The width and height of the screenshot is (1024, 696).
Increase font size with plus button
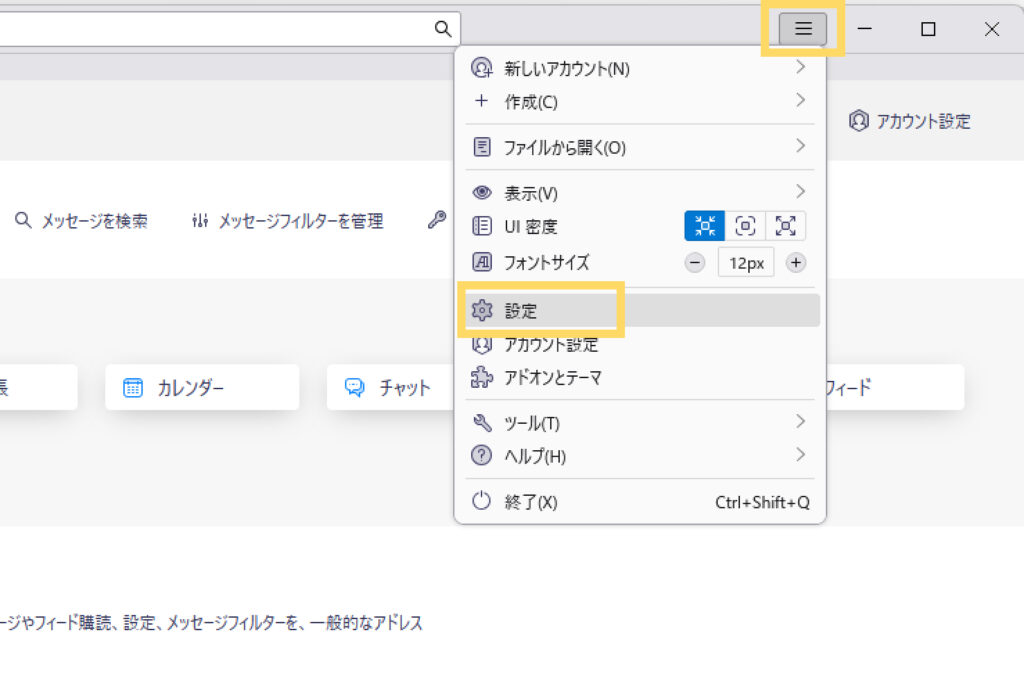click(796, 263)
